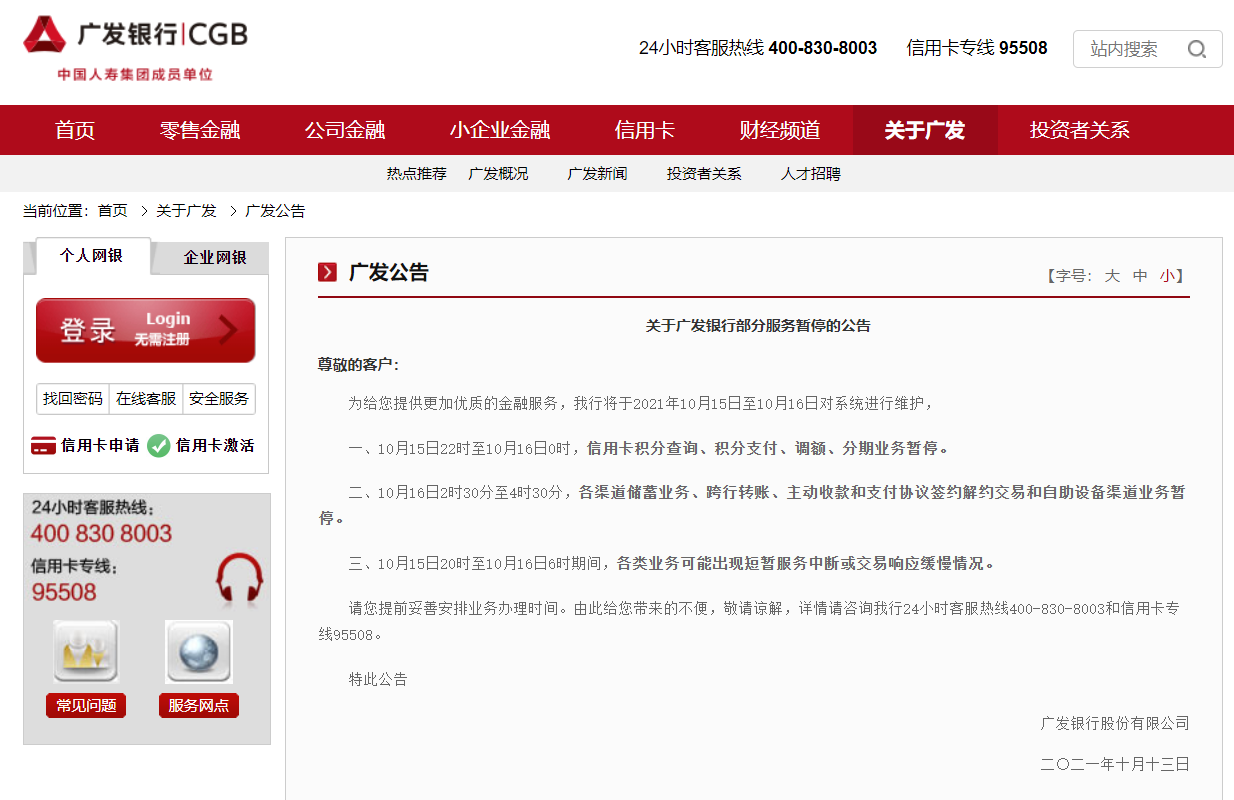The width and height of the screenshot is (1234, 800).
Task: Go to 广发新闻 submenu
Action: (x=597, y=174)
